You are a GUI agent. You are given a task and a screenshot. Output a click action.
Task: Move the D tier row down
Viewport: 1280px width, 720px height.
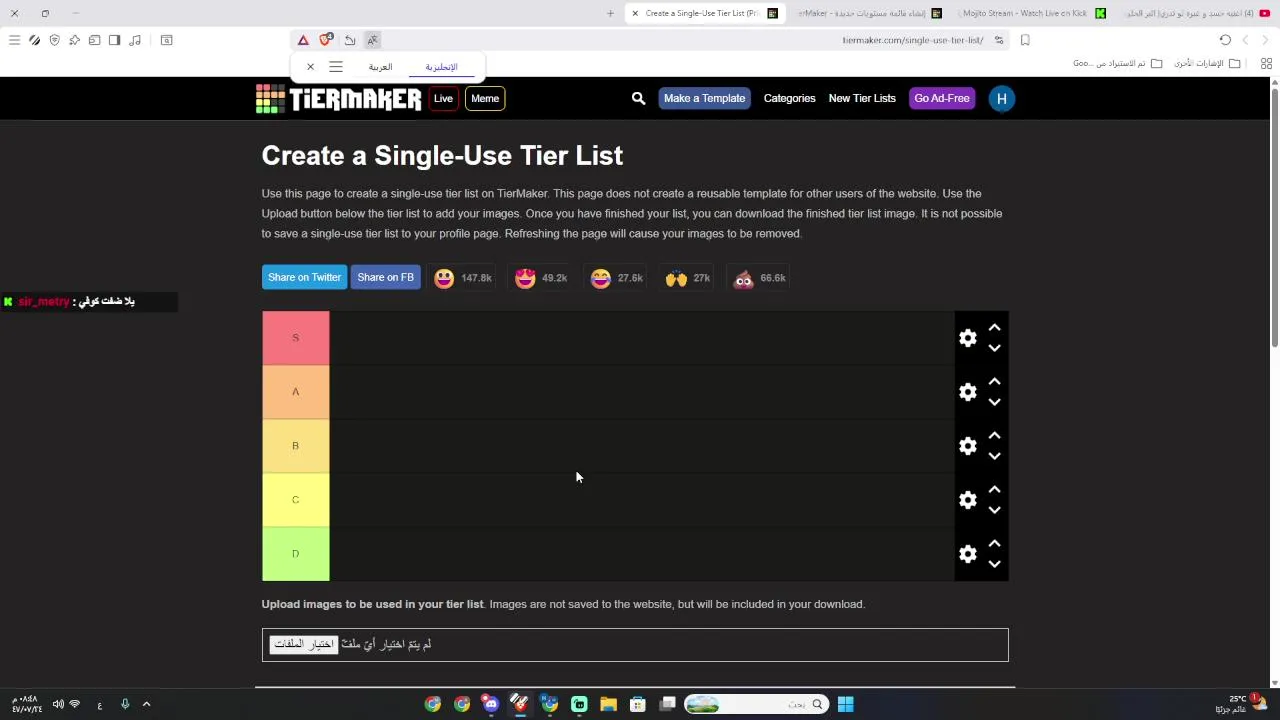coord(994,564)
